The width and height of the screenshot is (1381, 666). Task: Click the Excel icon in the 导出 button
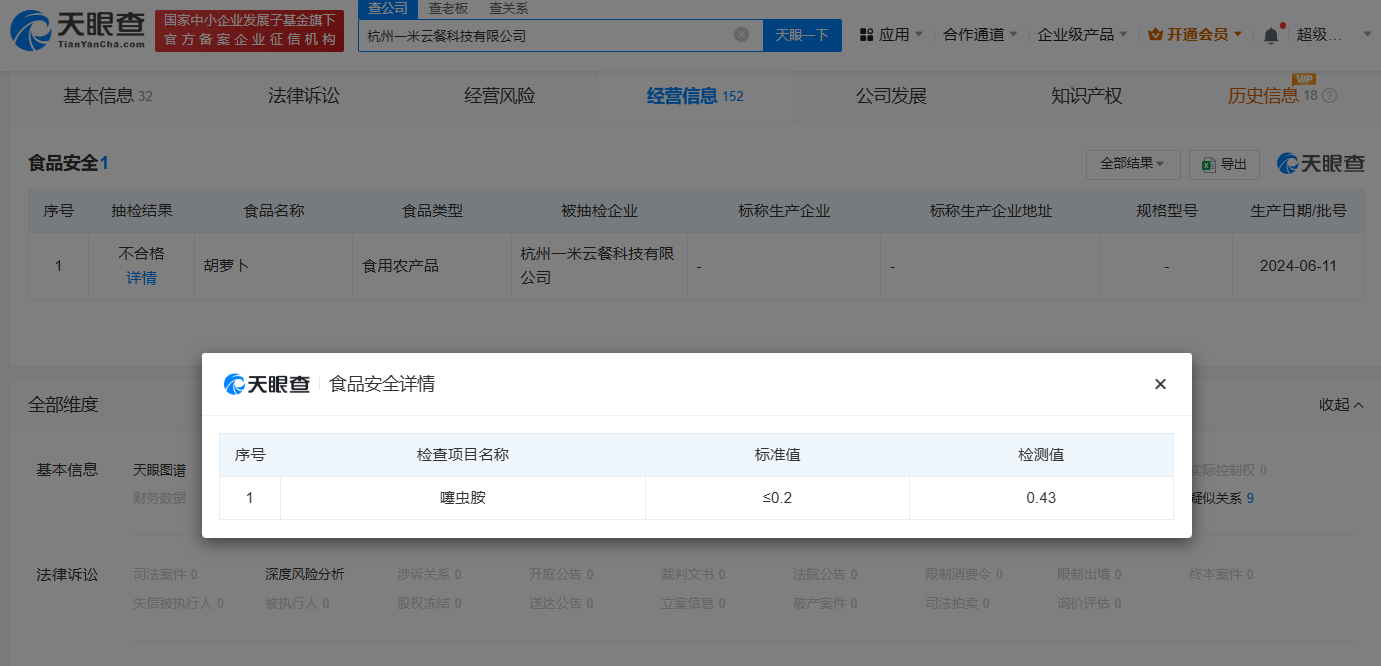point(1208,164)
